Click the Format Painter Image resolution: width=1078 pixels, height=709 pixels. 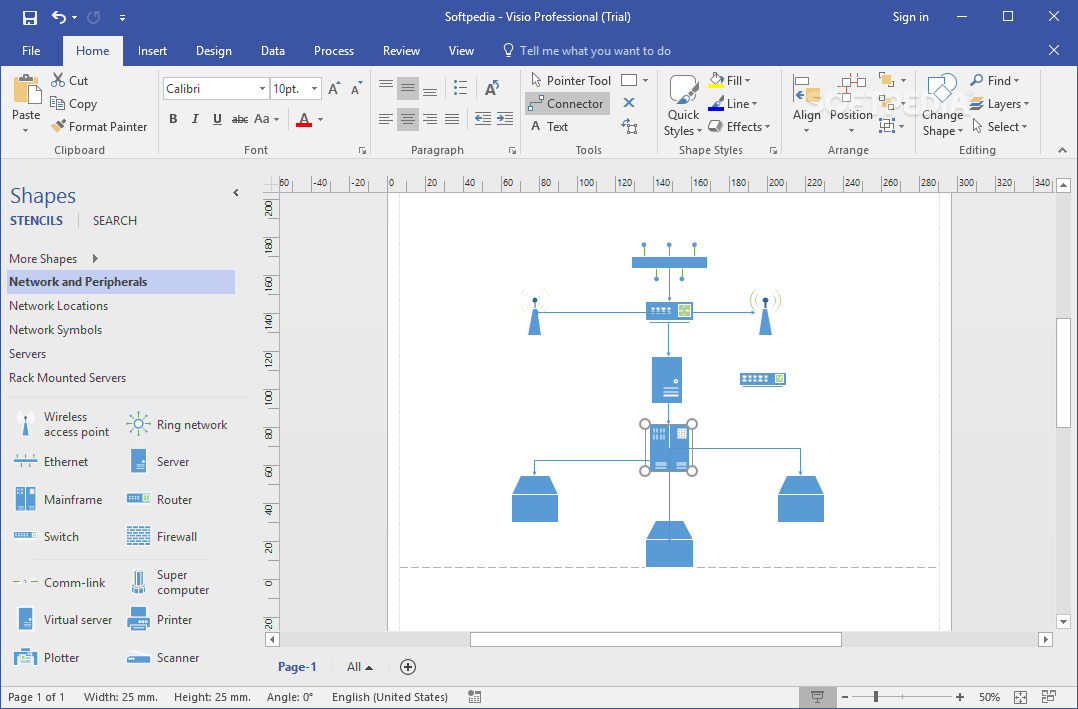(99, 126)
